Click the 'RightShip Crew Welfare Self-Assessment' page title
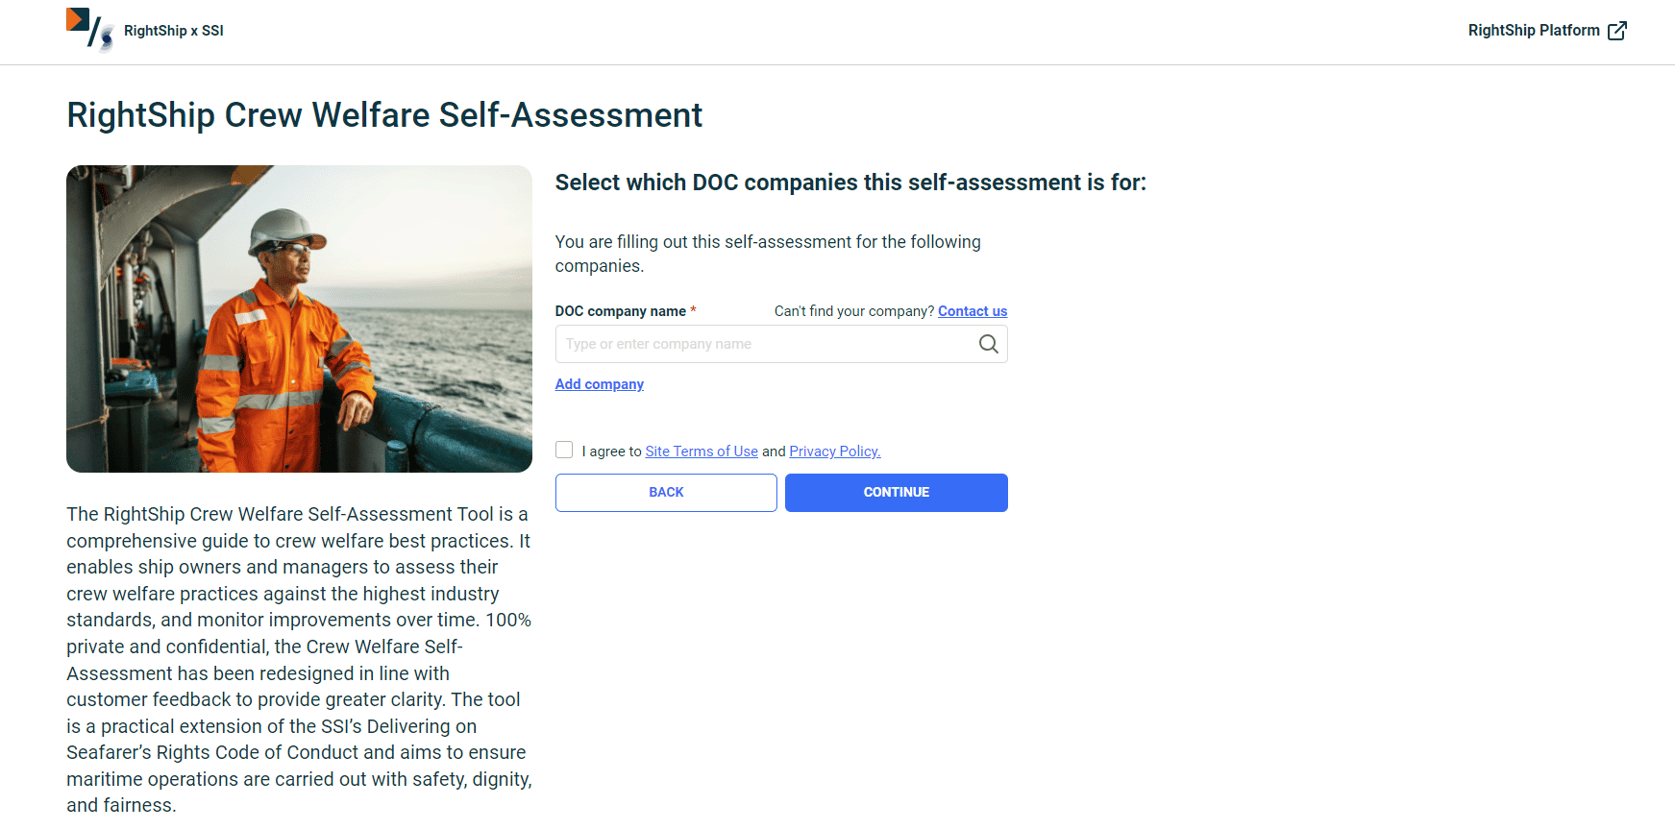 384,115
